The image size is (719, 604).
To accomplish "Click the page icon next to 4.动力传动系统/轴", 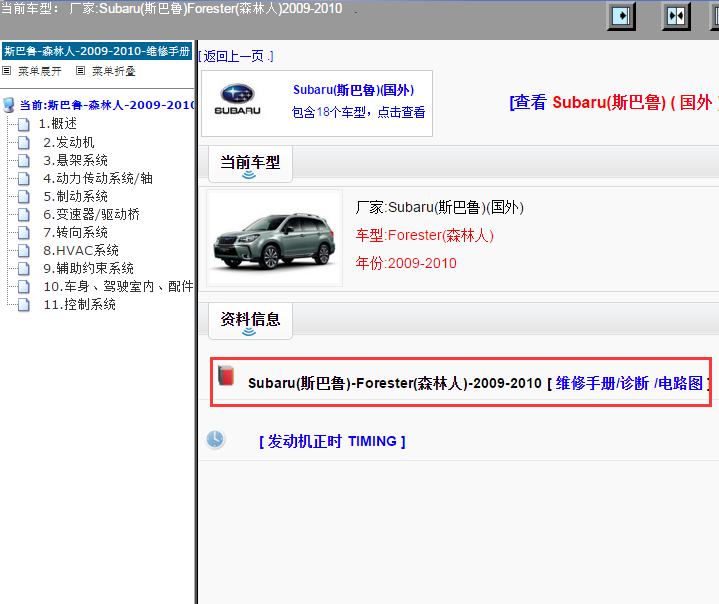I will pyautogui.click(x=24, y=178).
